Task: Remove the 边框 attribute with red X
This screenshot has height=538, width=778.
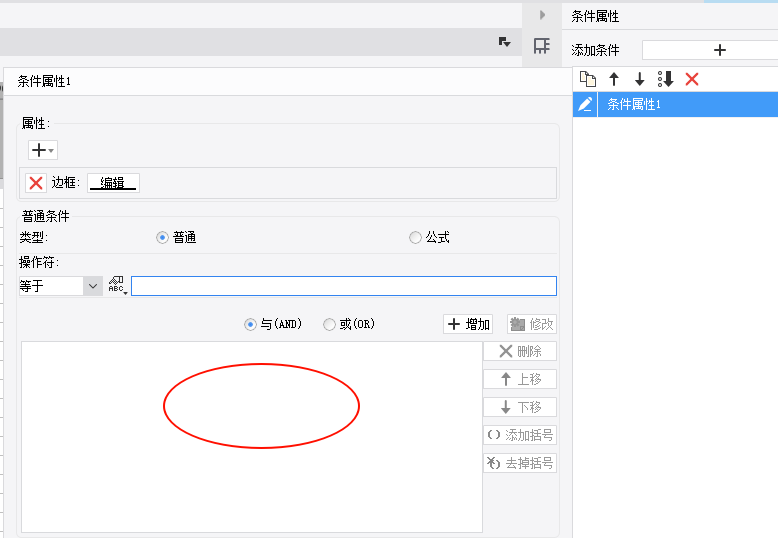Action: point(36,183)
